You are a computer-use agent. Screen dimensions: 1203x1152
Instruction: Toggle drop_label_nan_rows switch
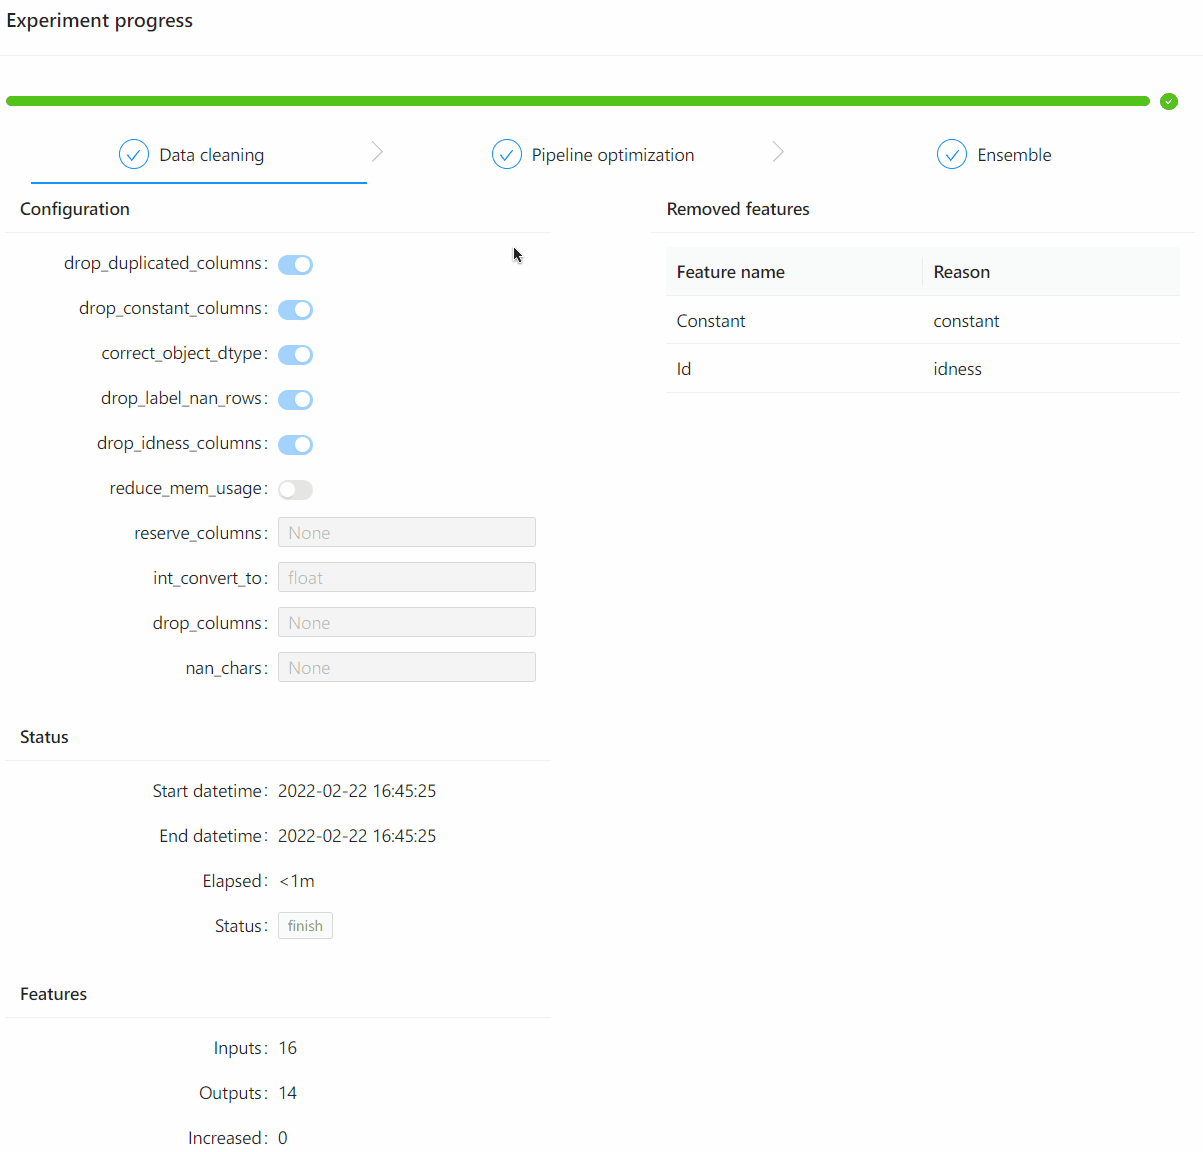pos(295,400)
